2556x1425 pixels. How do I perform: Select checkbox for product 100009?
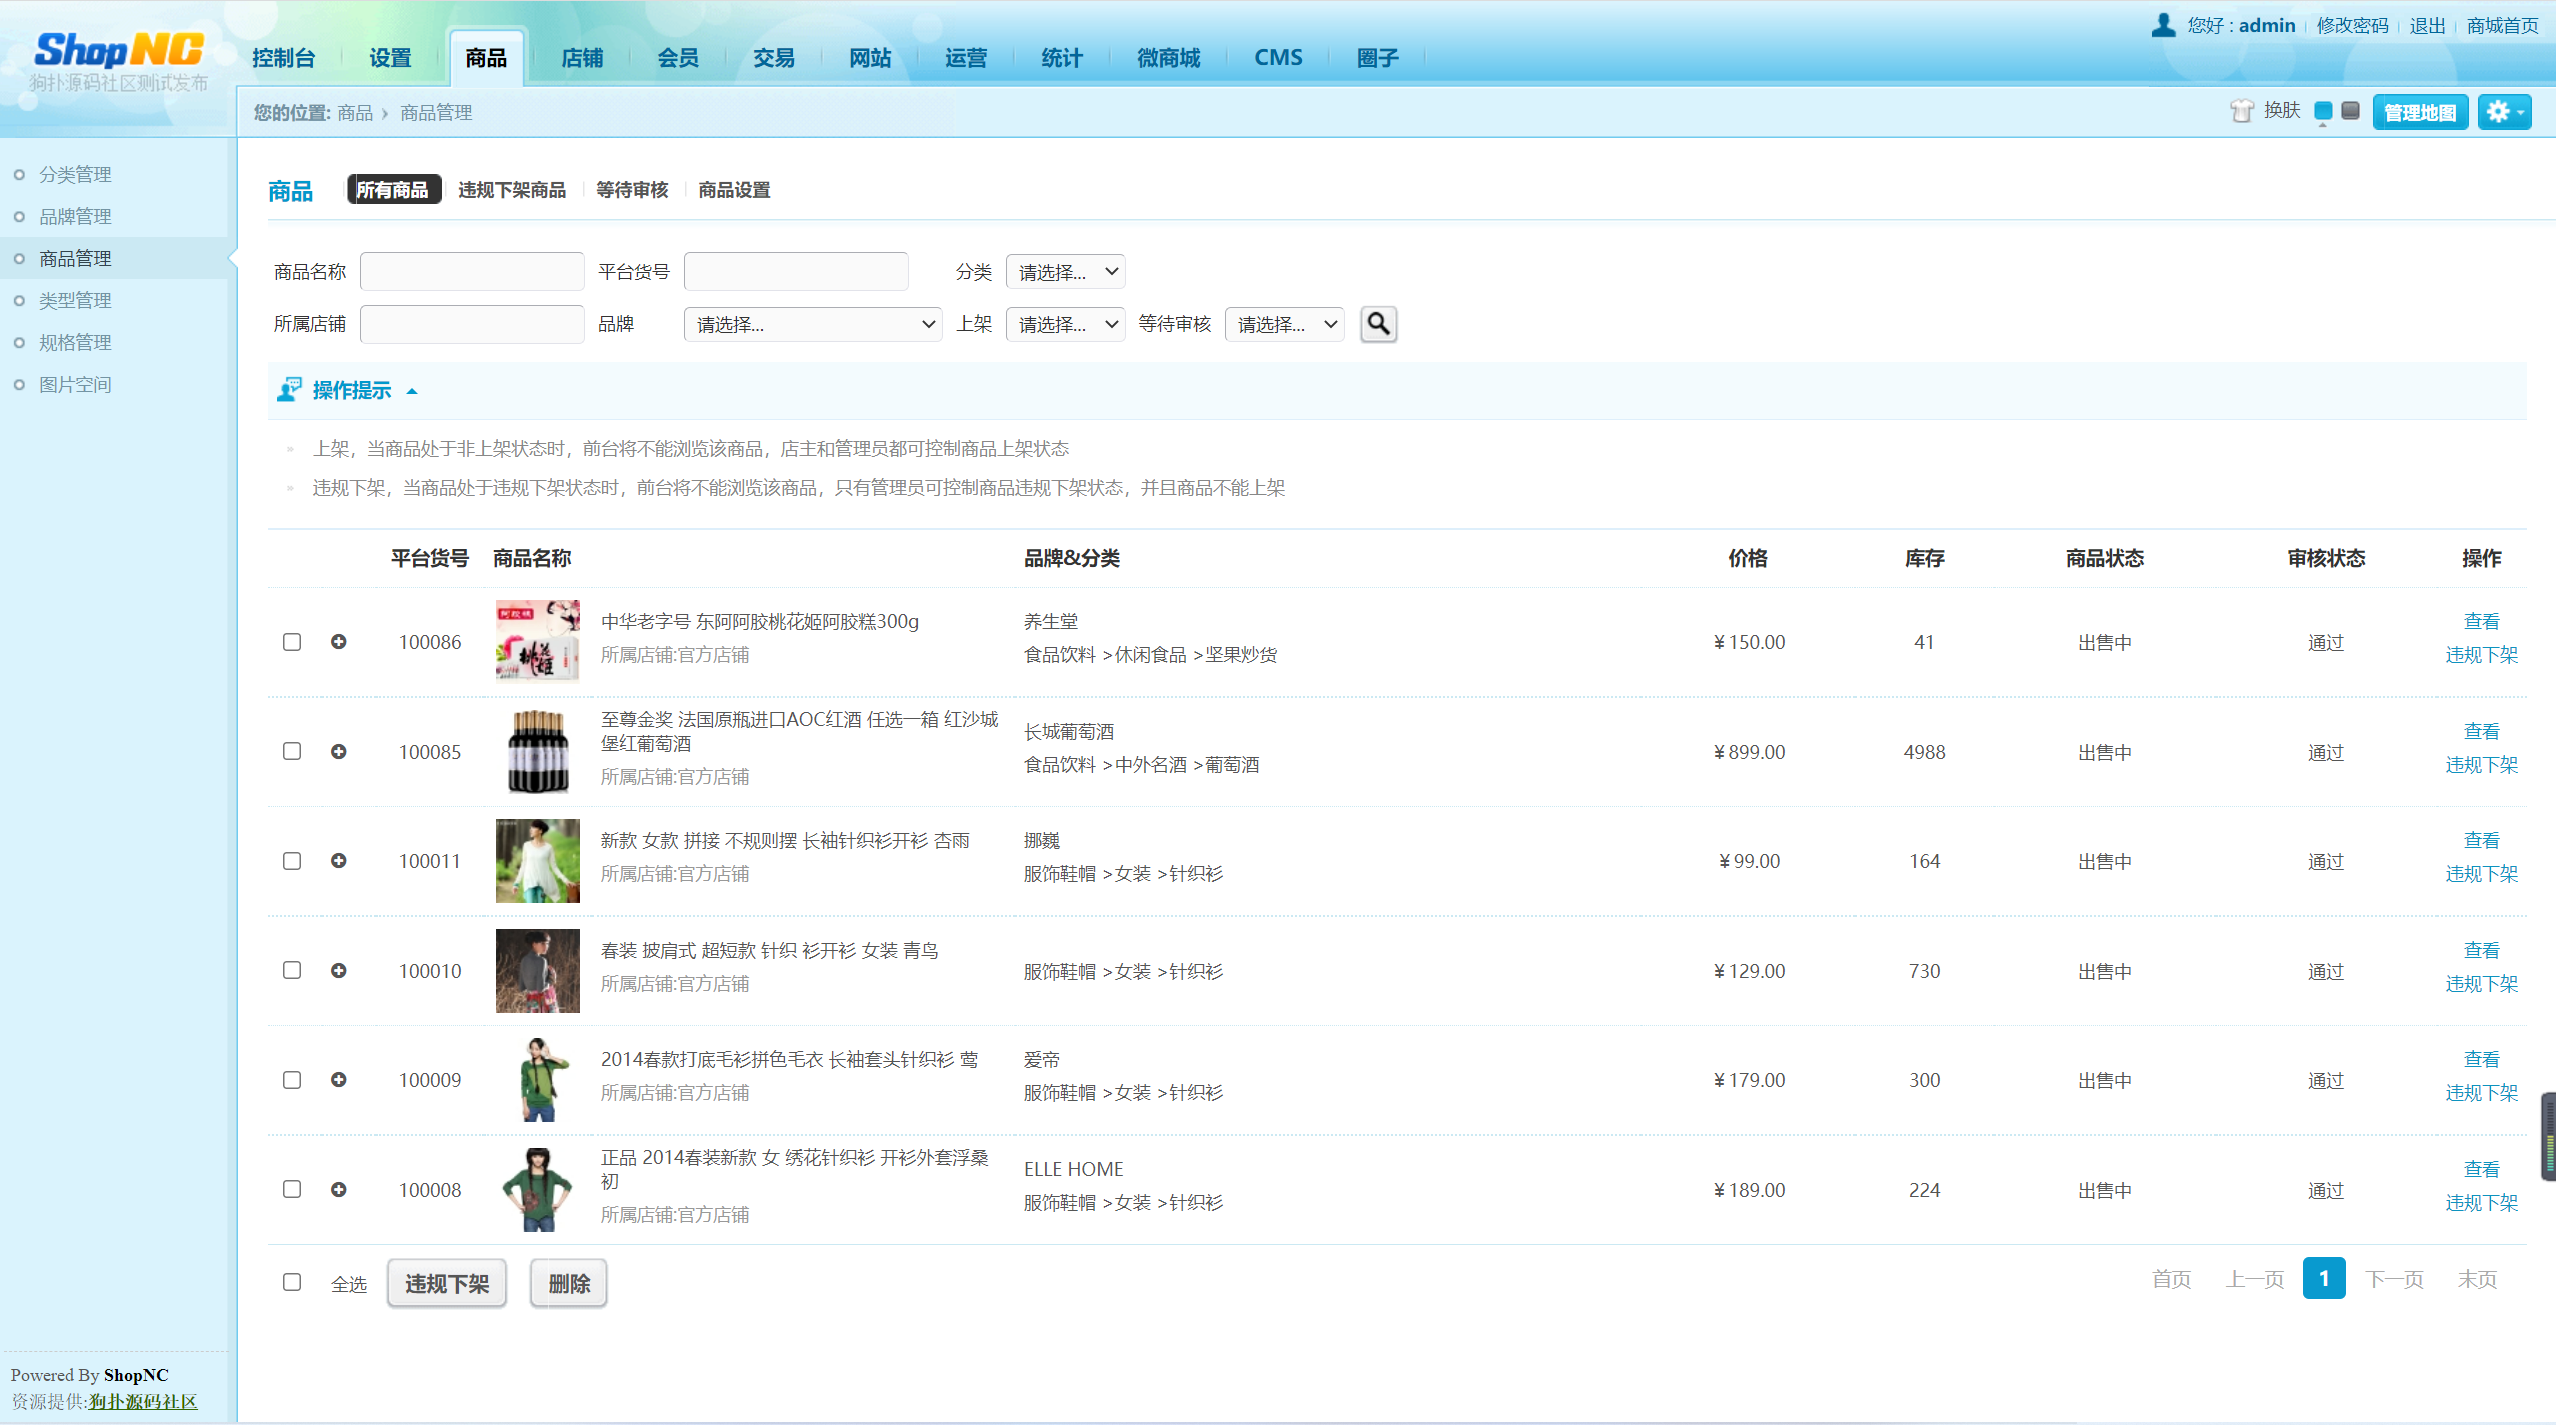(x=292, y=1080)
